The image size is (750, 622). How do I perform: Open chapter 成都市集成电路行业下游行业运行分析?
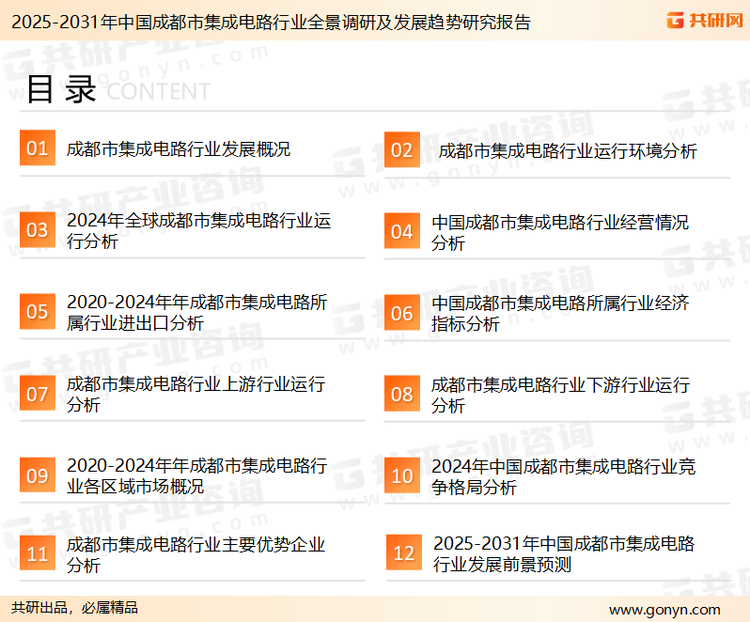tap(560, 395)
